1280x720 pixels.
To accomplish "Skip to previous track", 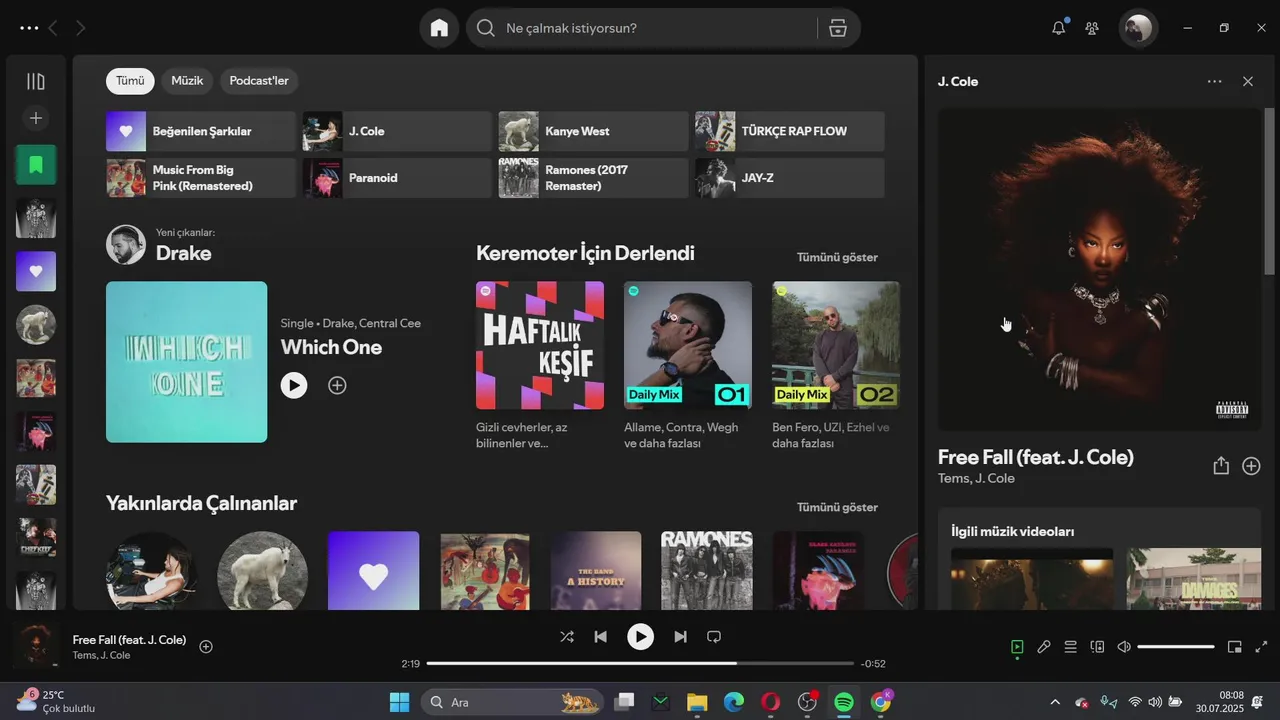I will 600,636.
